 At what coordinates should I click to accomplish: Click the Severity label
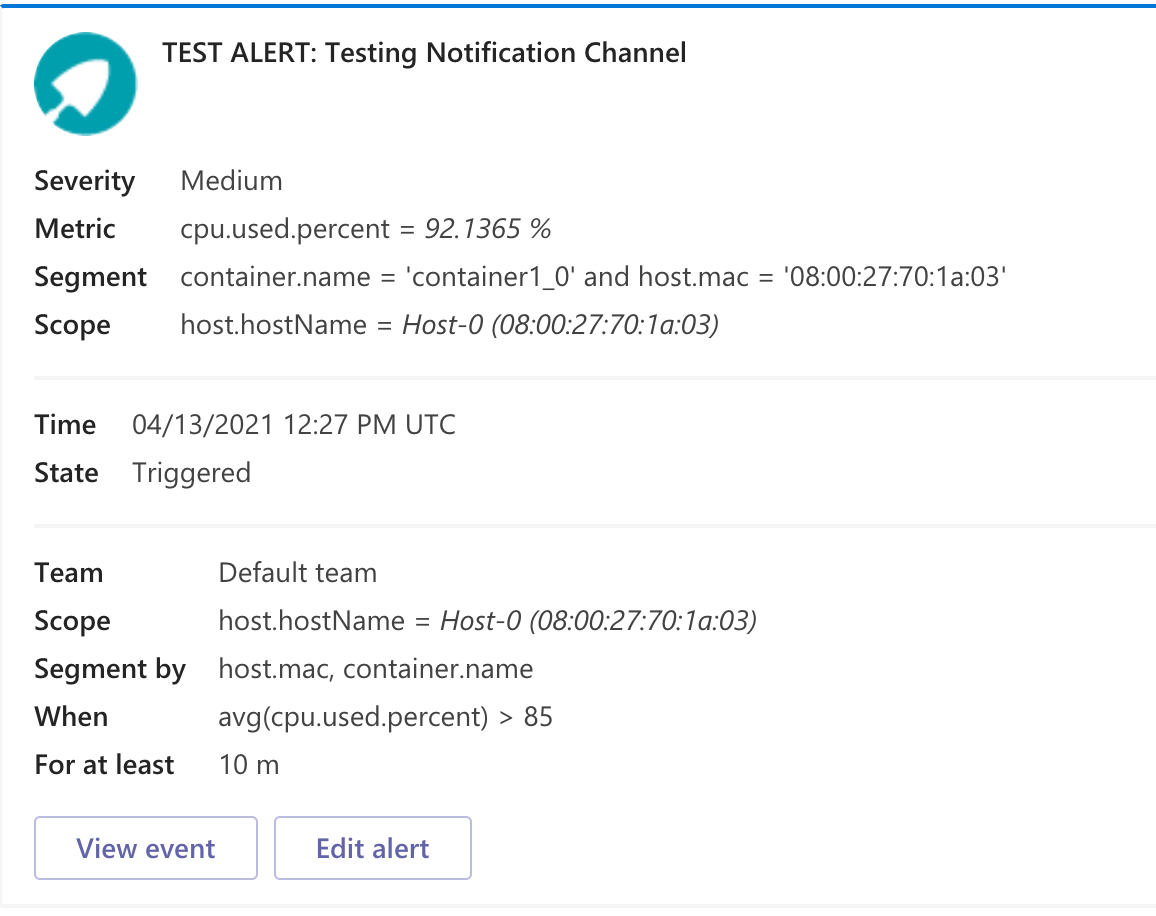click(85, 181)
